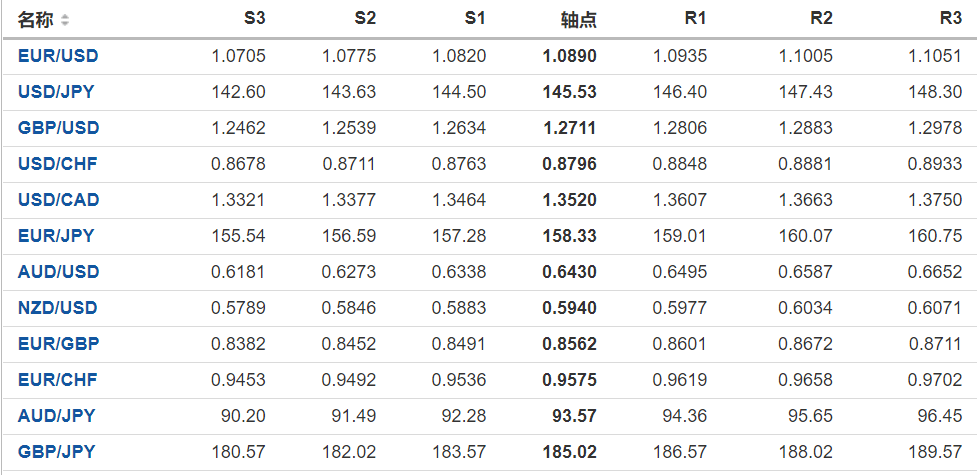977x475 pixels.
Task: Sort table by the 名称 column icon
Action: click(x=65, y=20)
